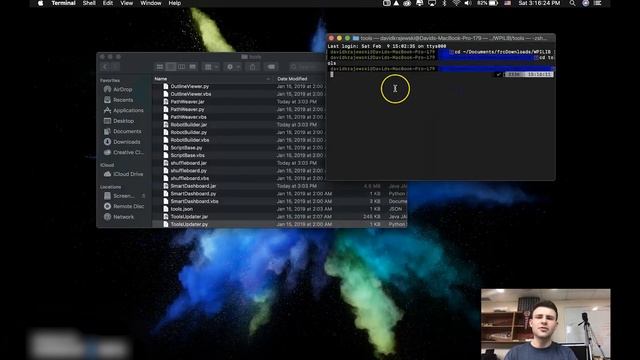Select the Screen... location in sidebar
Screen dimensions: 640x360
123,196
